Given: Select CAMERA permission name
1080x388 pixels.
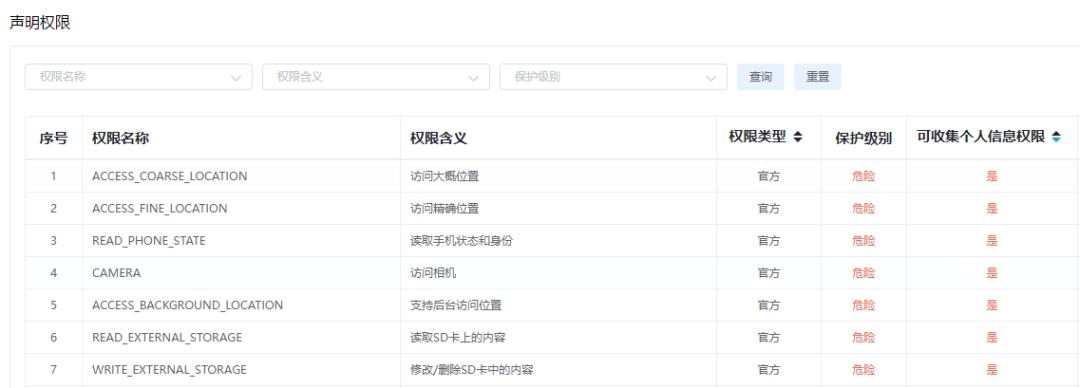Looking at the screenshot, I should tap(116, 273).
